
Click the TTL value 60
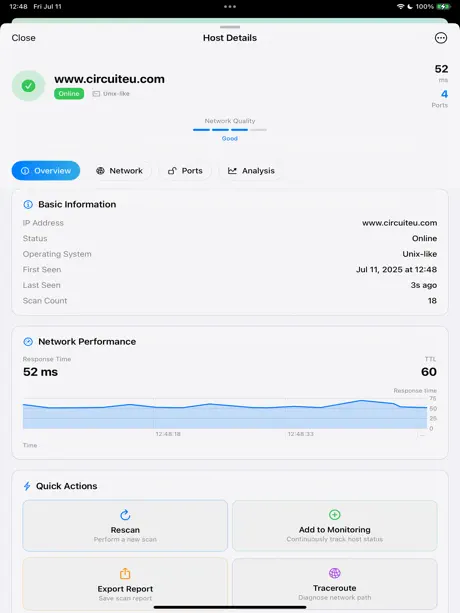429,372
